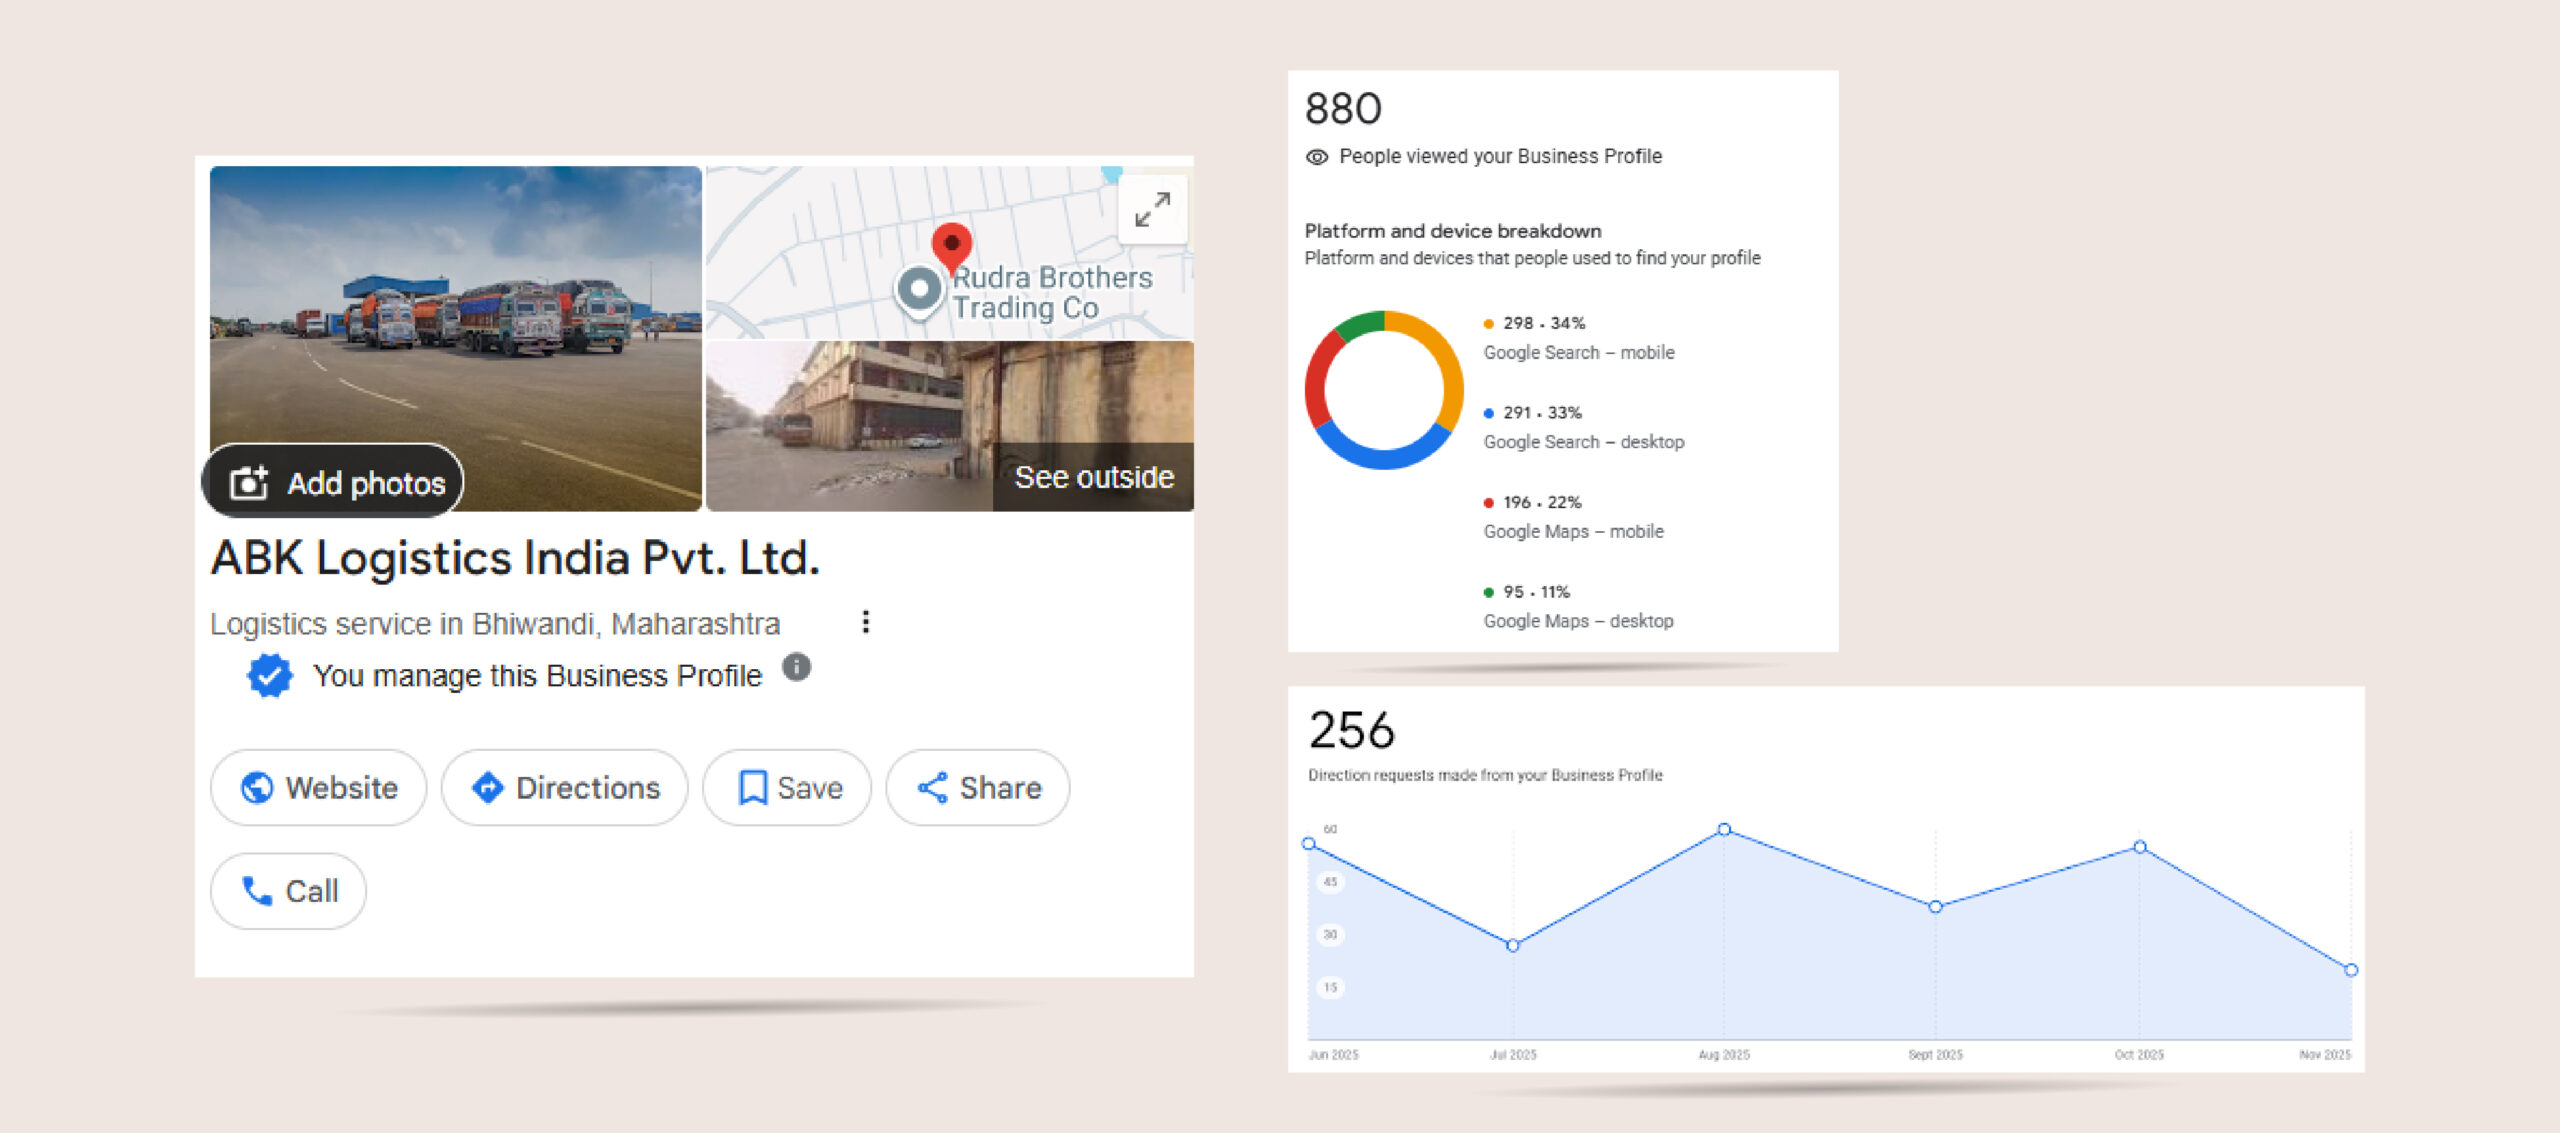Select the Nov 2025 data point on the chart
The image size is (2560, 1133).
click(2351, 970)
